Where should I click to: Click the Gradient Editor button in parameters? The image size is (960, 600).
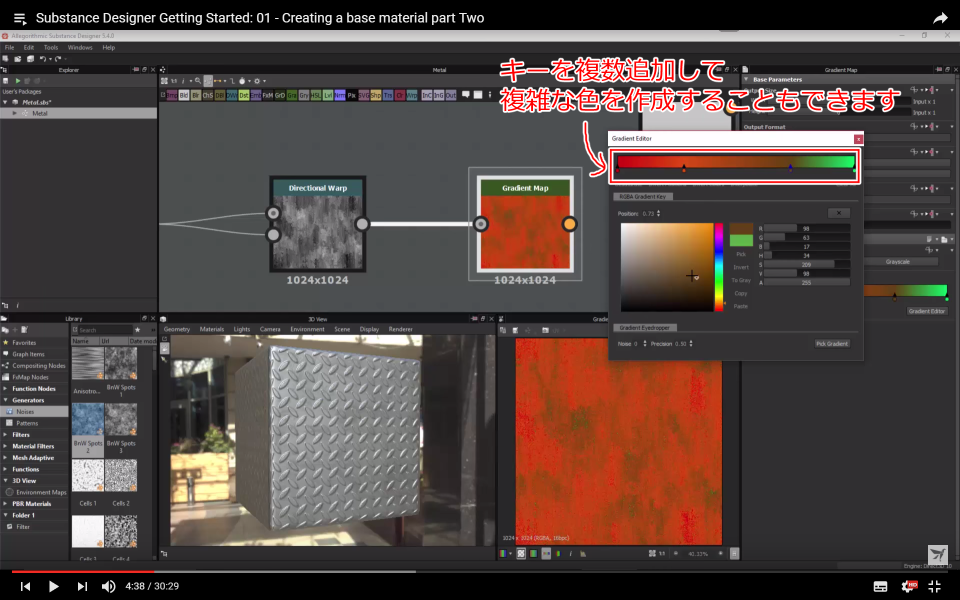tap(927, 311)
